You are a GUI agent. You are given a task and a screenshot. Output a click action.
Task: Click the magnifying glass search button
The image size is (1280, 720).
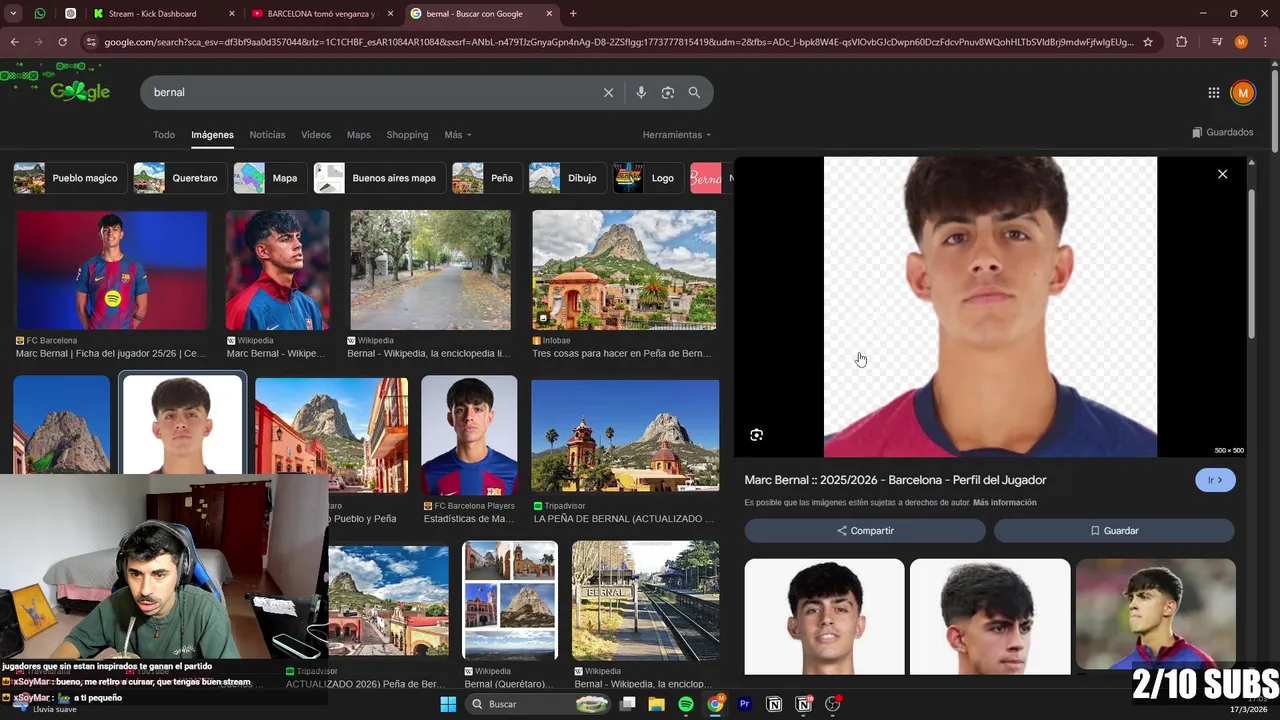point(694,92)
